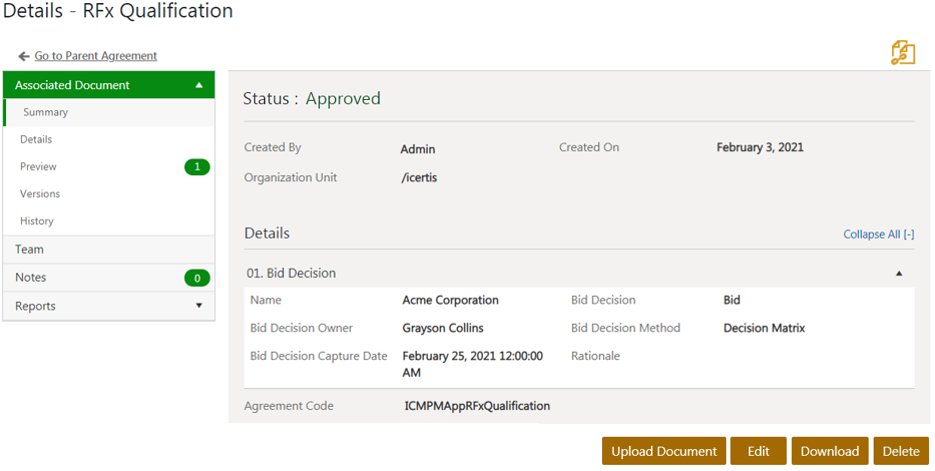Select Versions in the sidebar

click(40, 194)
